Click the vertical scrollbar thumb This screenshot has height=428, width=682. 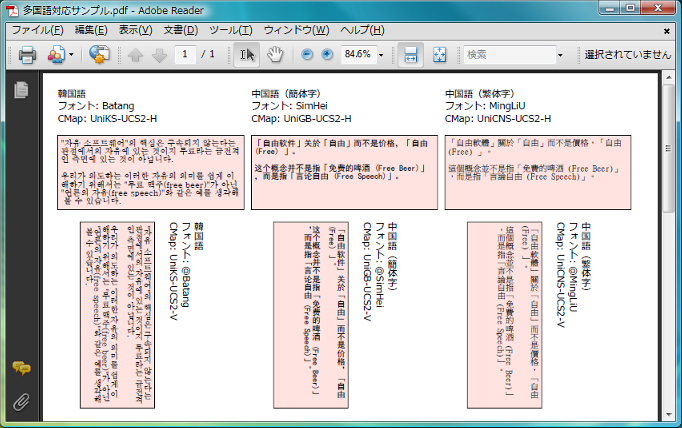(x=669, y=148)
